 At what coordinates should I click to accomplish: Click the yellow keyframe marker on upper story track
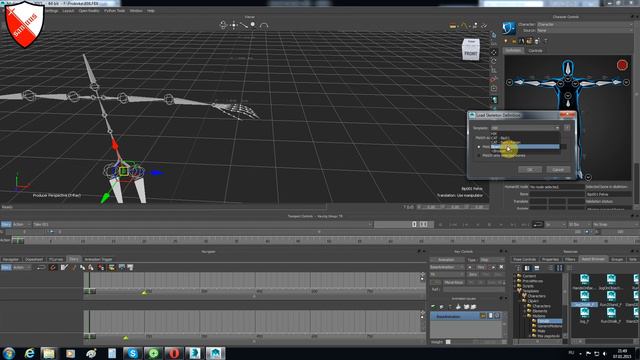144,292
